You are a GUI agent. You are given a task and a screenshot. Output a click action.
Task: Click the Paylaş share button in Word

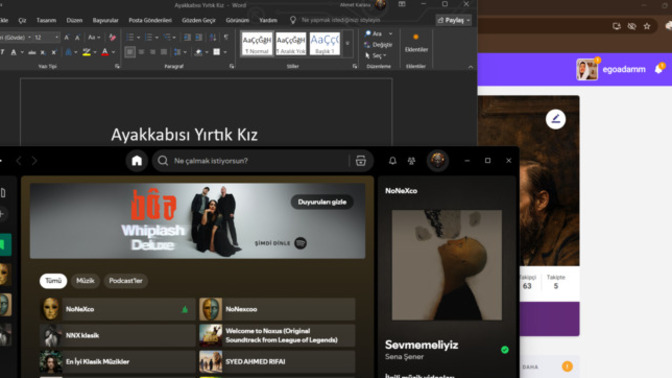(454, 20)
